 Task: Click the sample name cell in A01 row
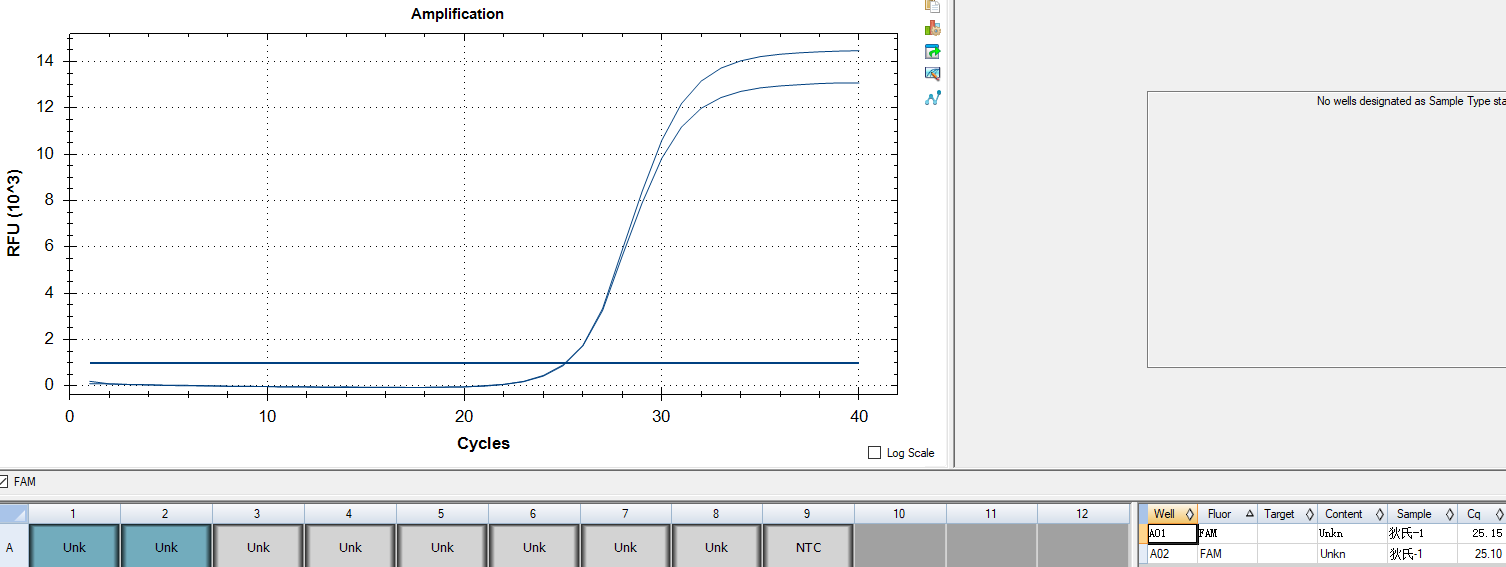(x=1422, y=533)
